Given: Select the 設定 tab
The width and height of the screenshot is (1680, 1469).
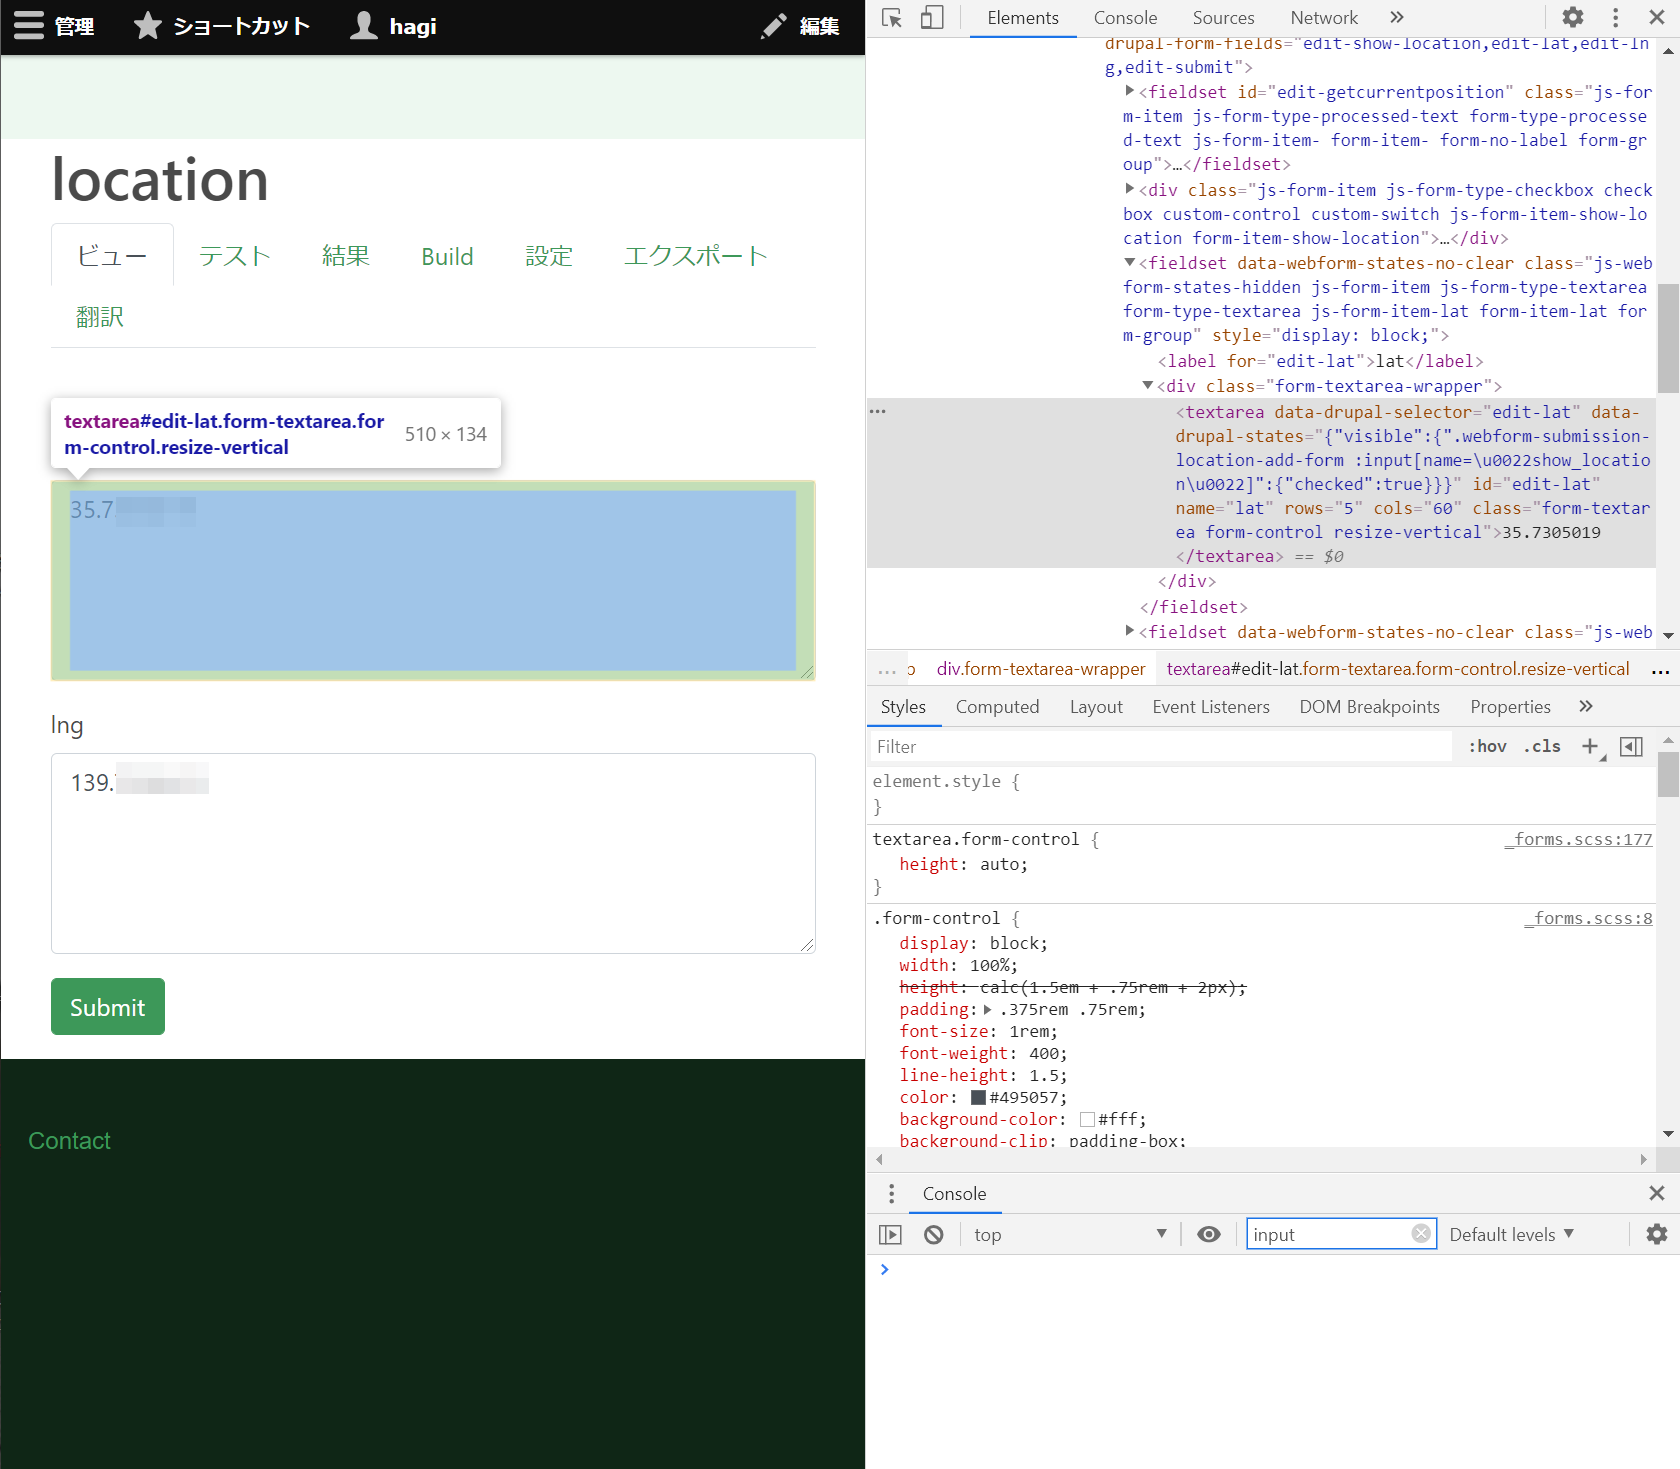Looking at the screenshot, I should [x=549, y=256].
